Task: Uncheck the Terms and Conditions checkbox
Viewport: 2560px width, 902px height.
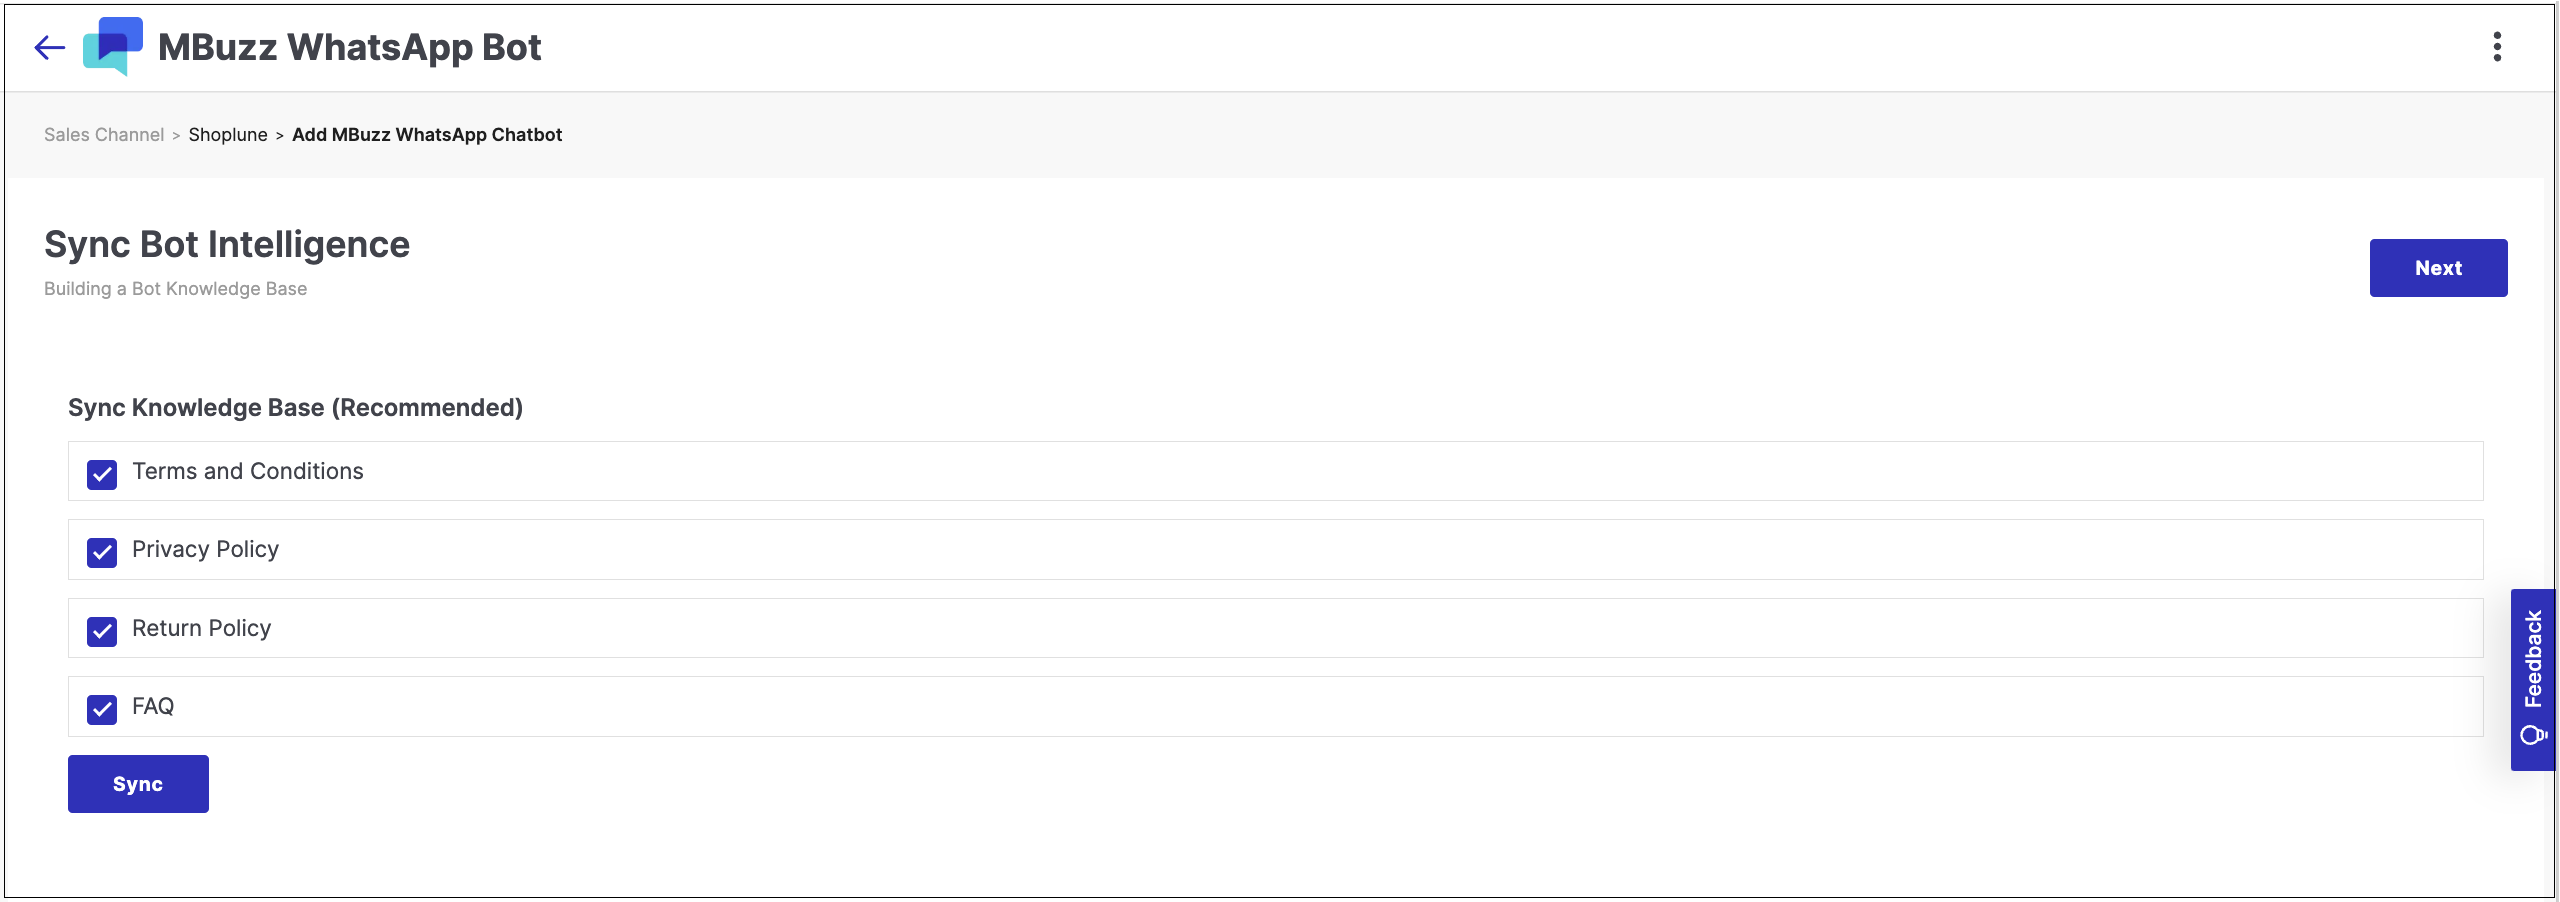Action: coord(102,474)
